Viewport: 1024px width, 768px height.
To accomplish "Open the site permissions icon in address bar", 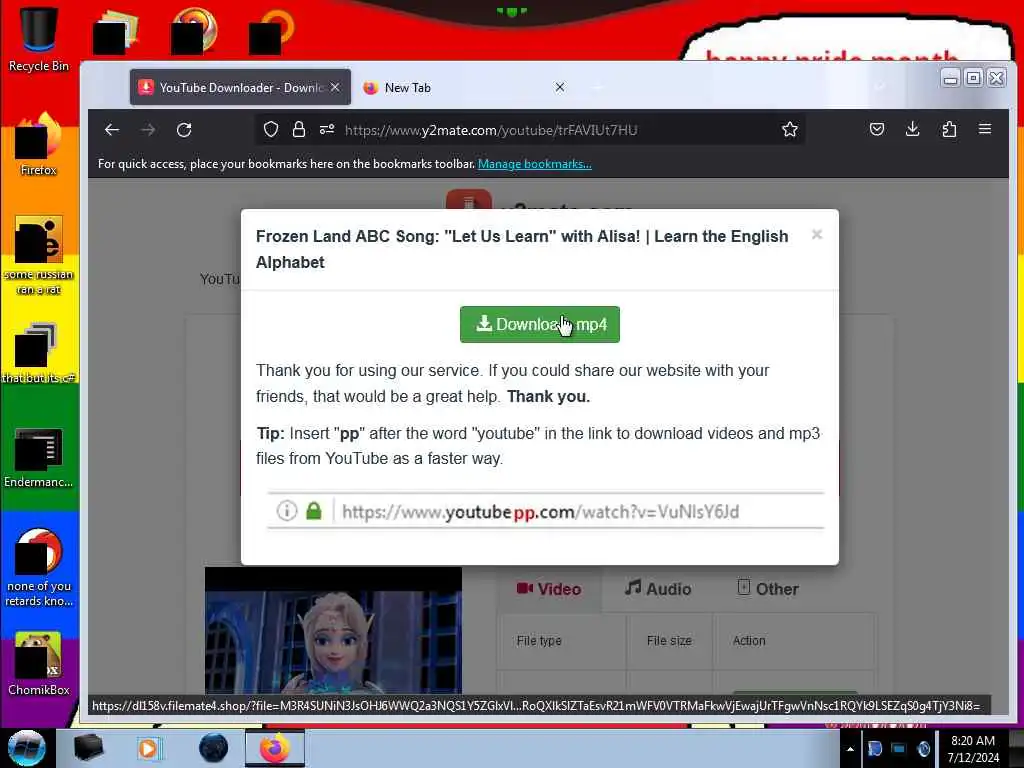I will point(327,129).
